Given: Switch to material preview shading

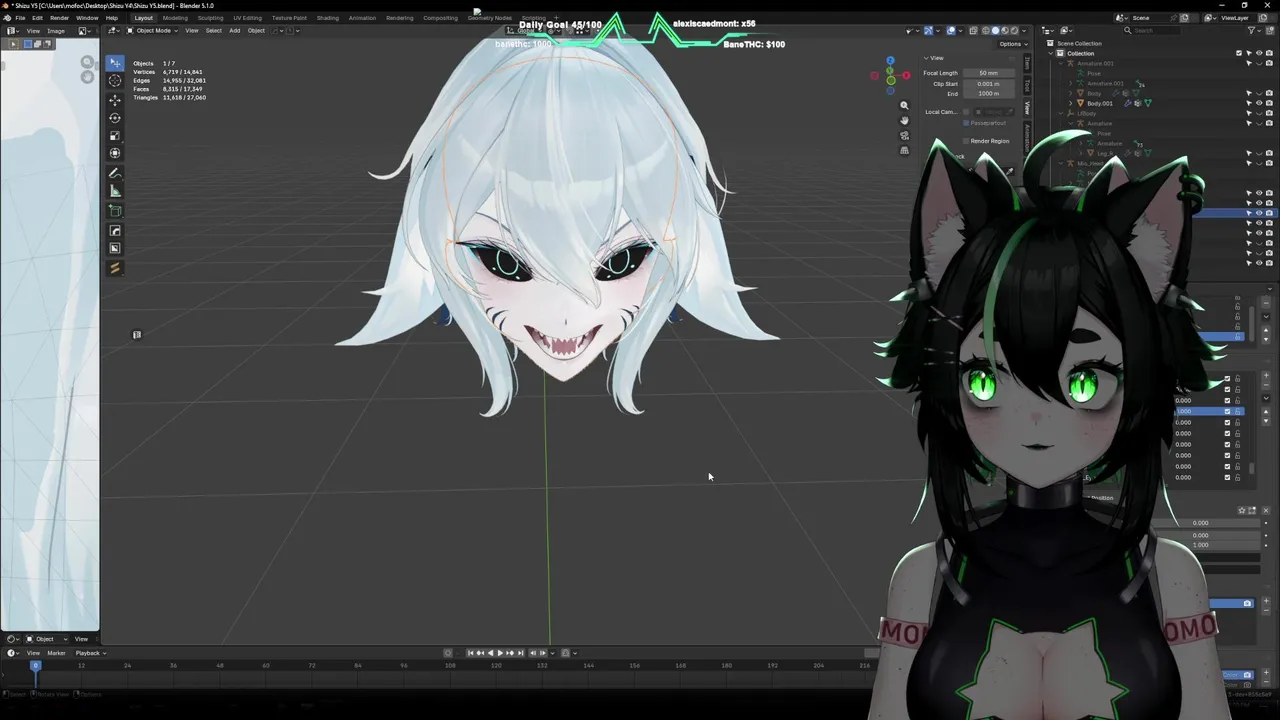Looking at the screenshot, I should [1004, 30].
